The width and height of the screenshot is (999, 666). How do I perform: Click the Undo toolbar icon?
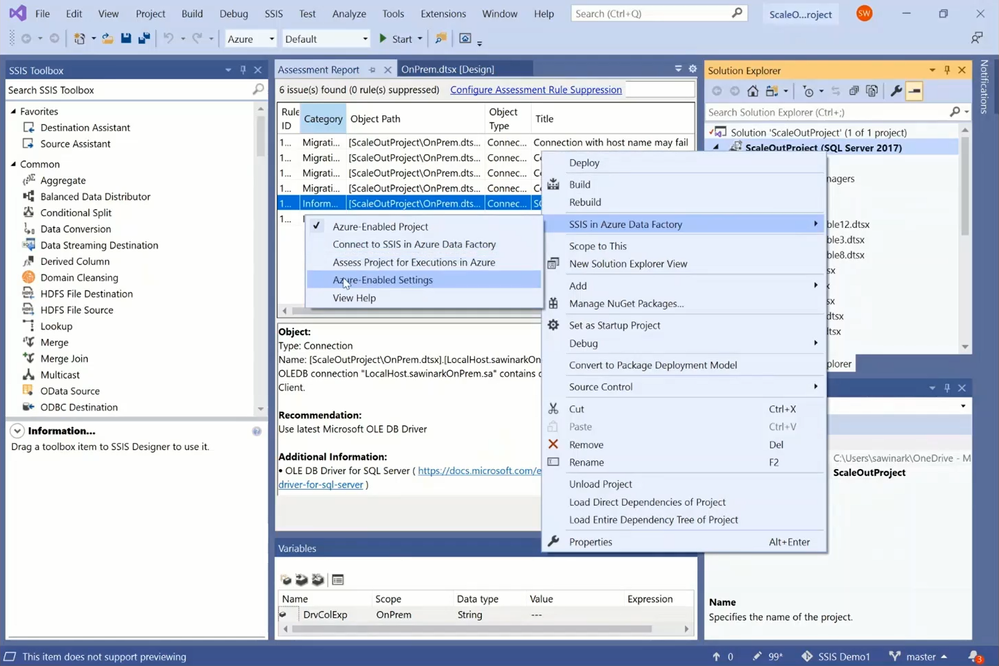168,38
